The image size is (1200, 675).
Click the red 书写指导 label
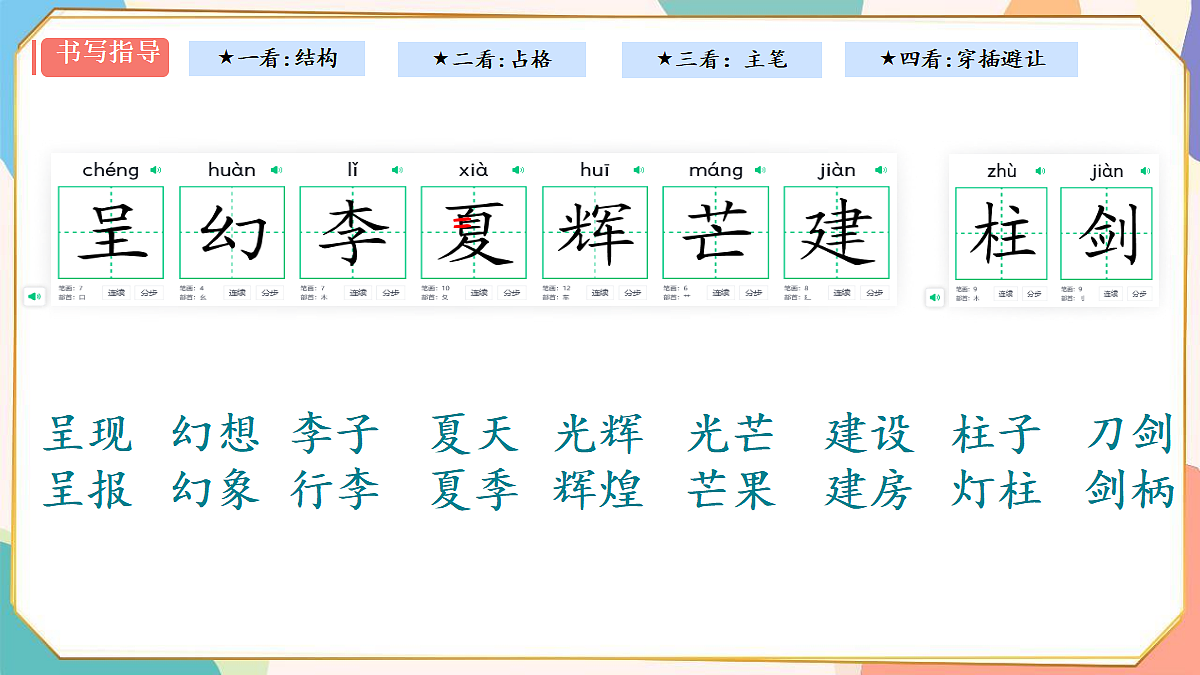105,57
